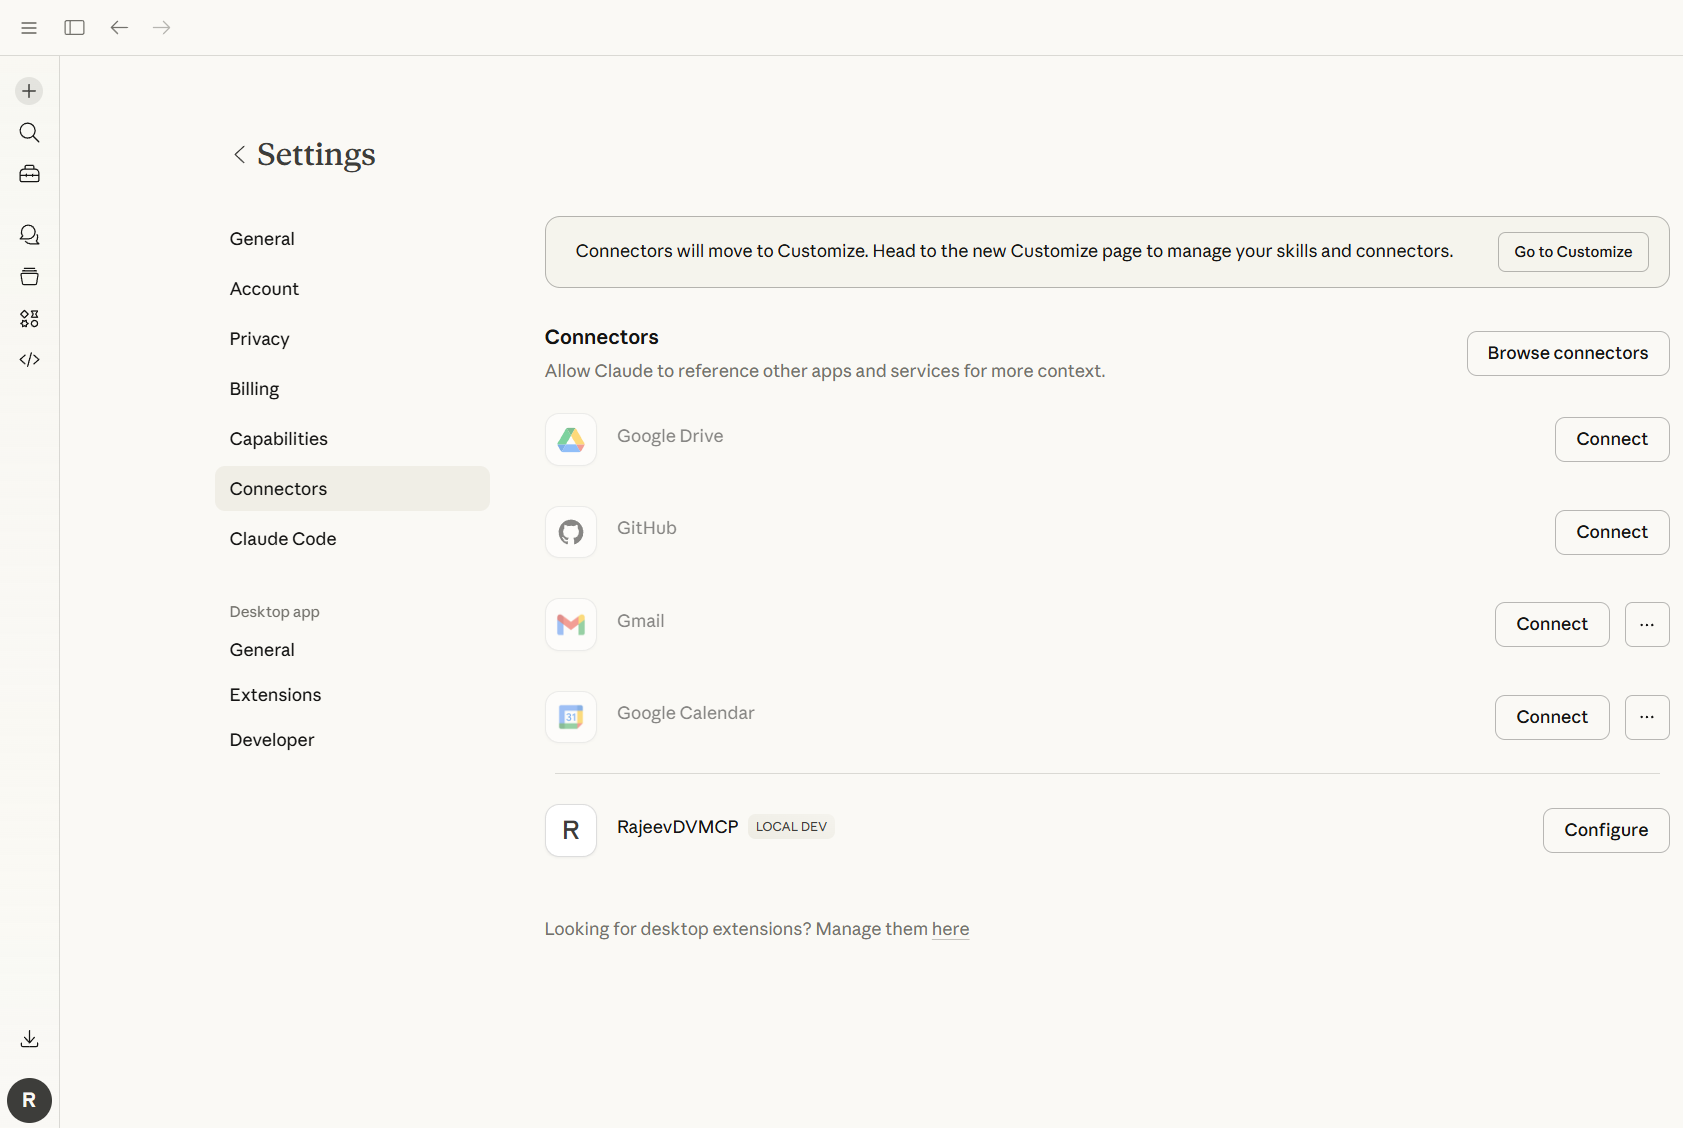
Task: Click the download icon at bottom left
Action: tap(29, 1039)
